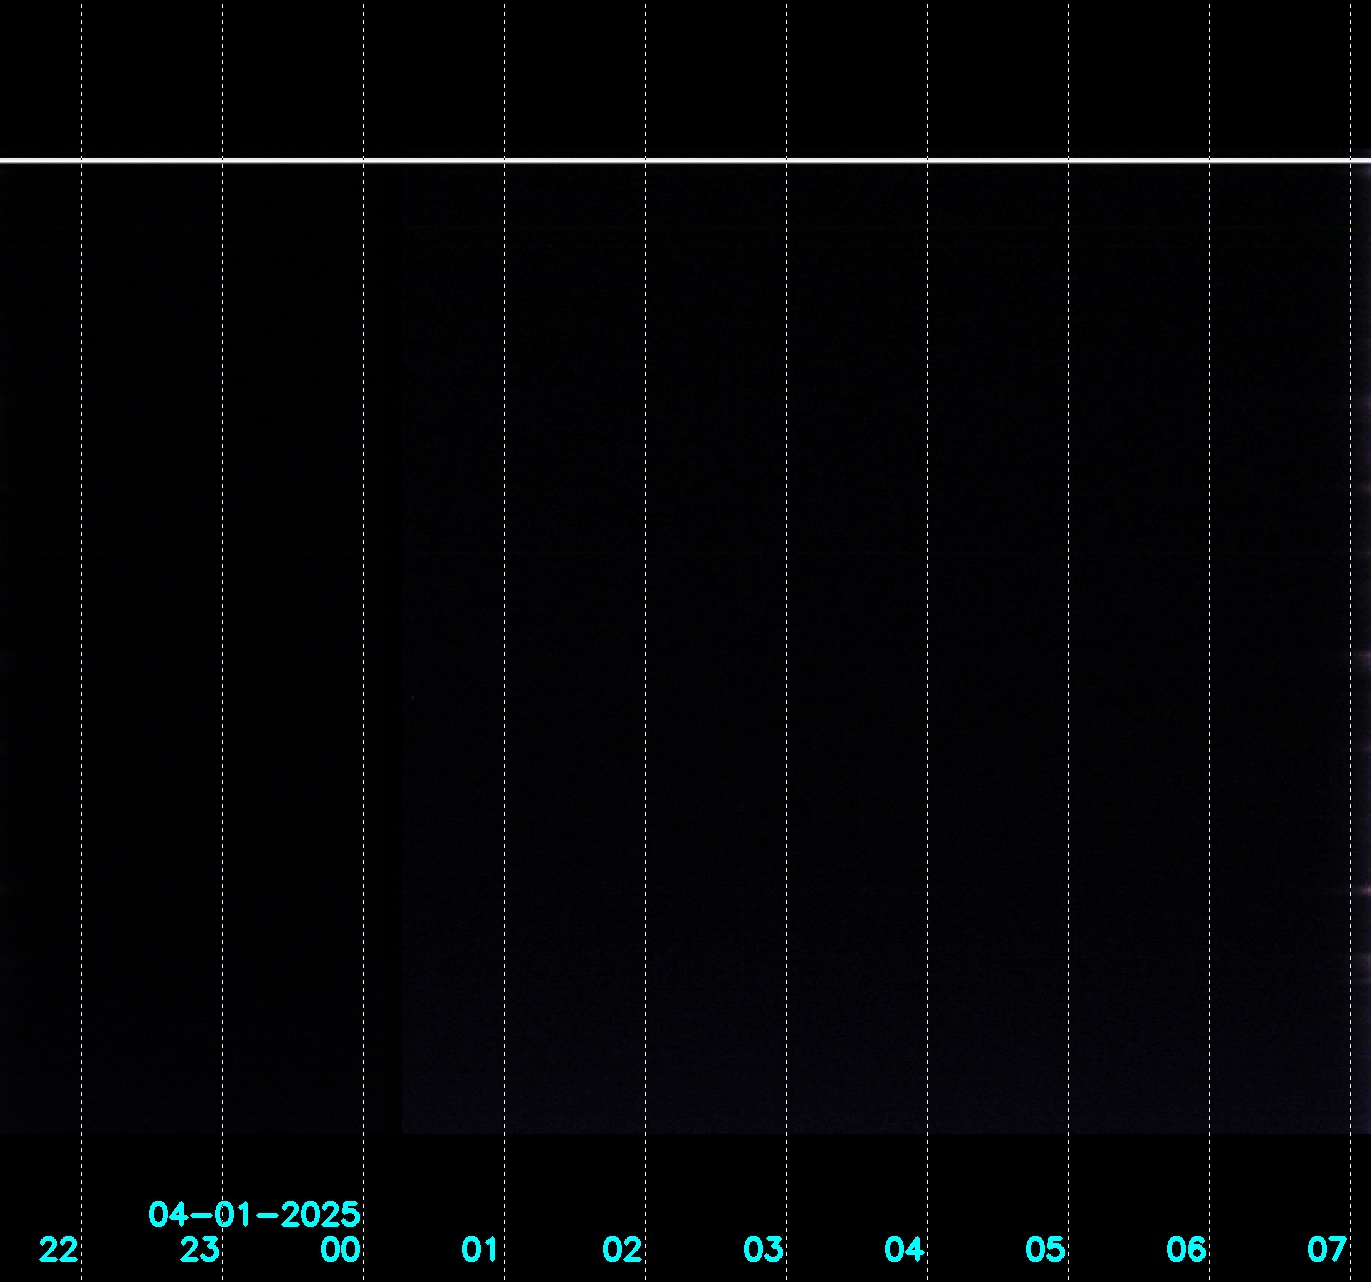
Task: Click the 01 hour axis label
Action: point(480,1249)
